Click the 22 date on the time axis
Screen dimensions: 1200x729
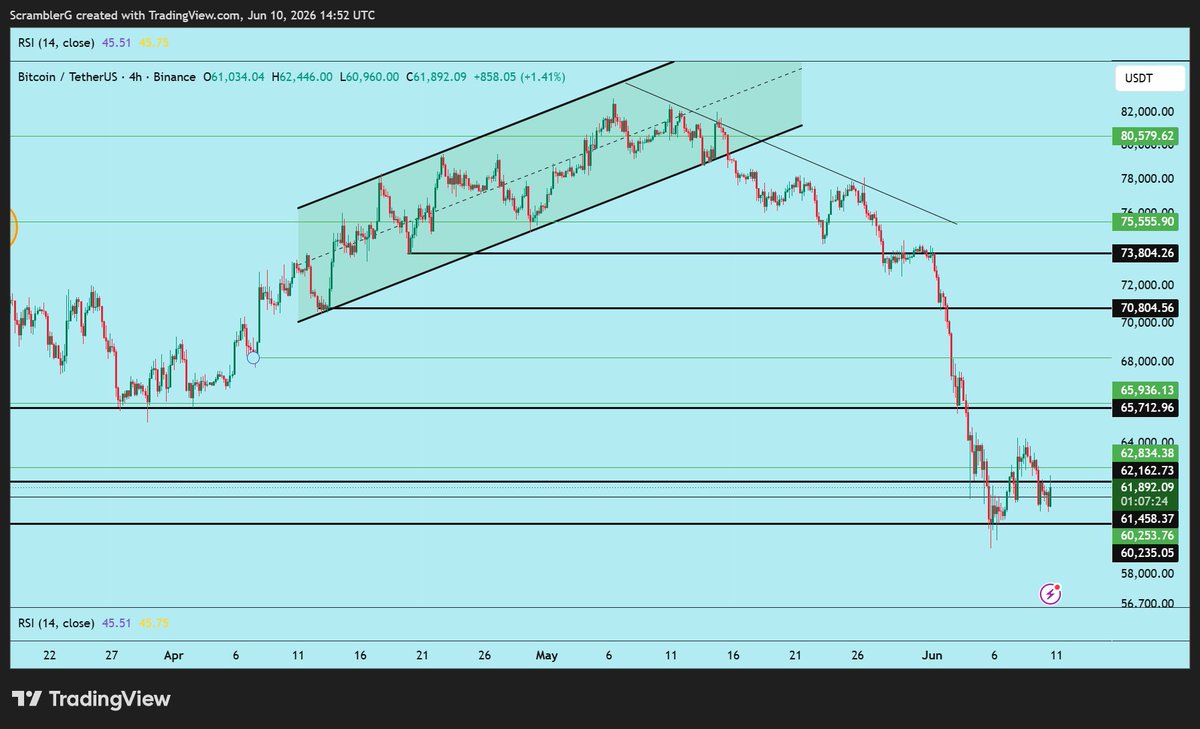tap(49, 656)
